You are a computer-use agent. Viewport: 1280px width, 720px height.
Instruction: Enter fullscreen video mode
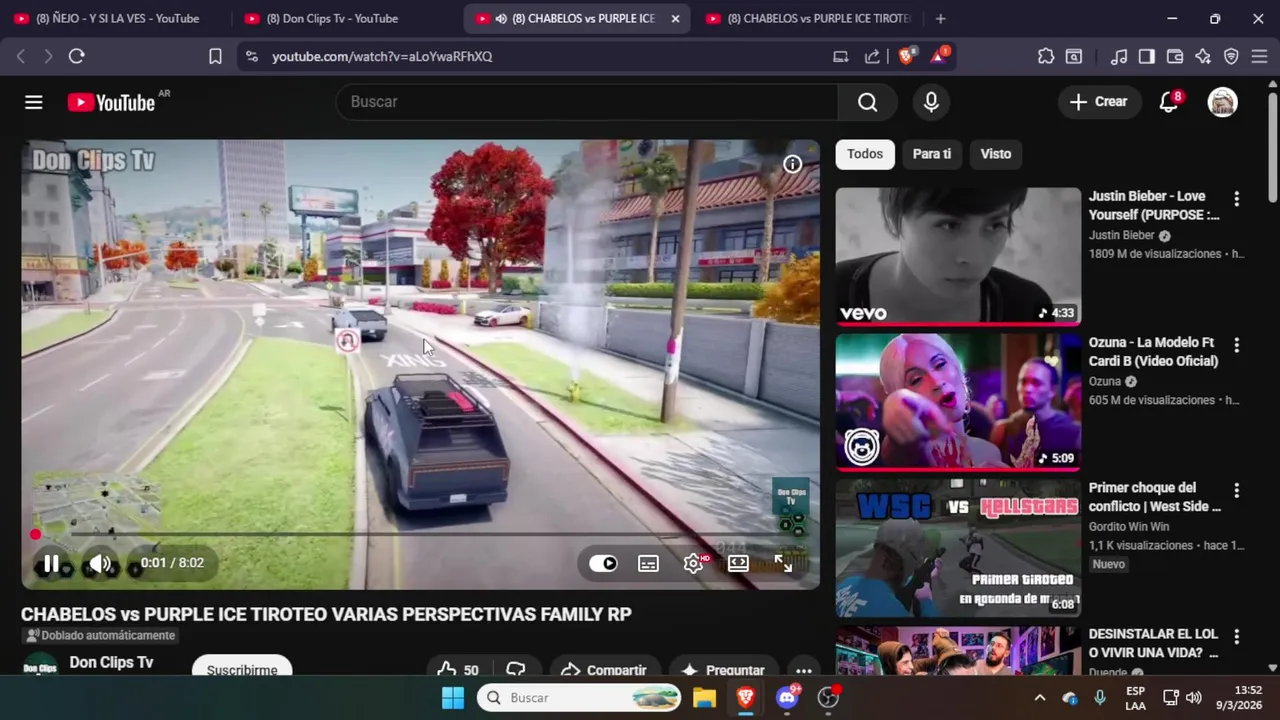click(x=783, y=563)
